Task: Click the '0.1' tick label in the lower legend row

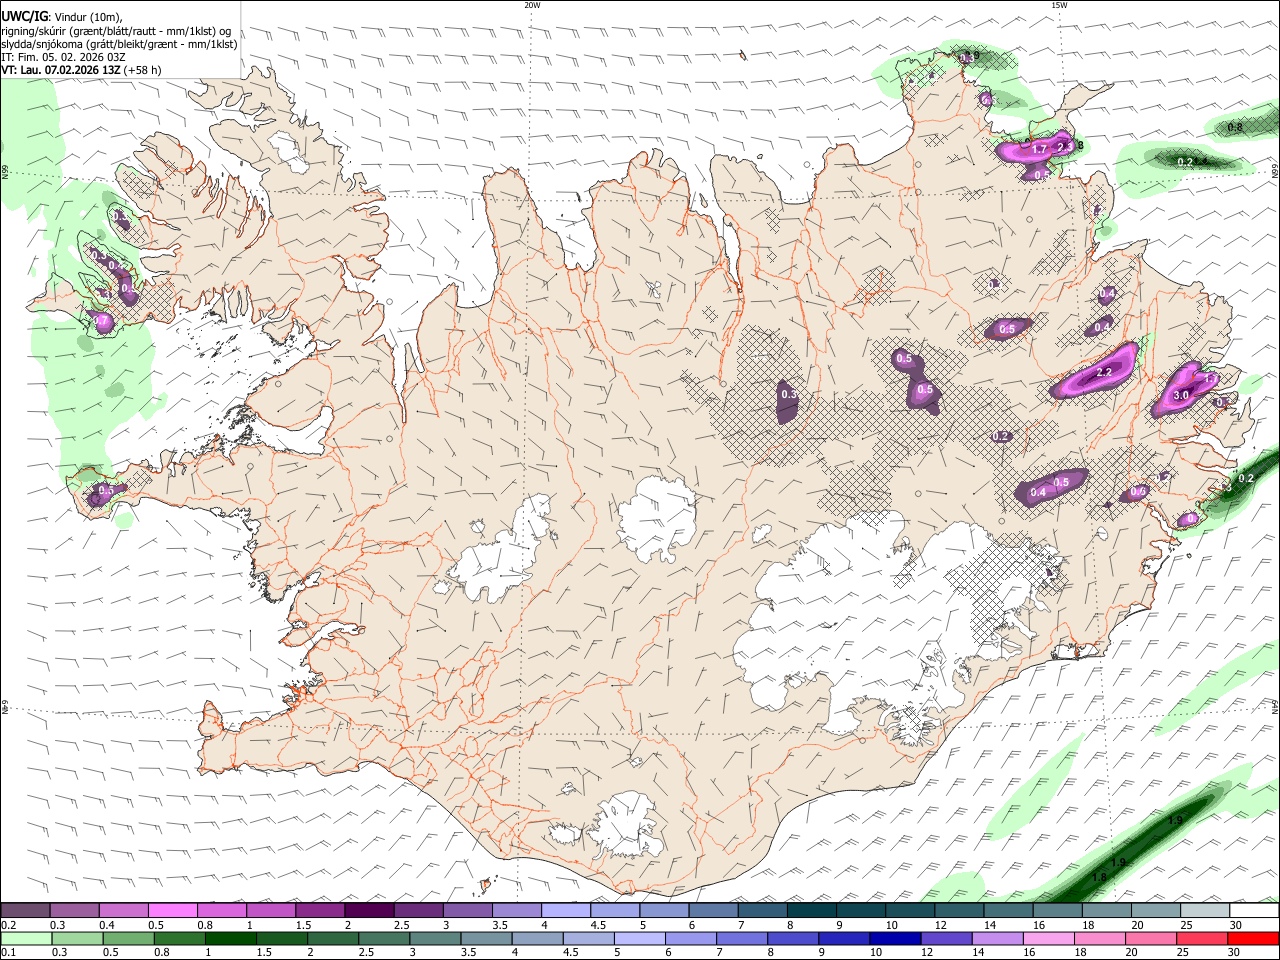Action: [x=6, y=952]
